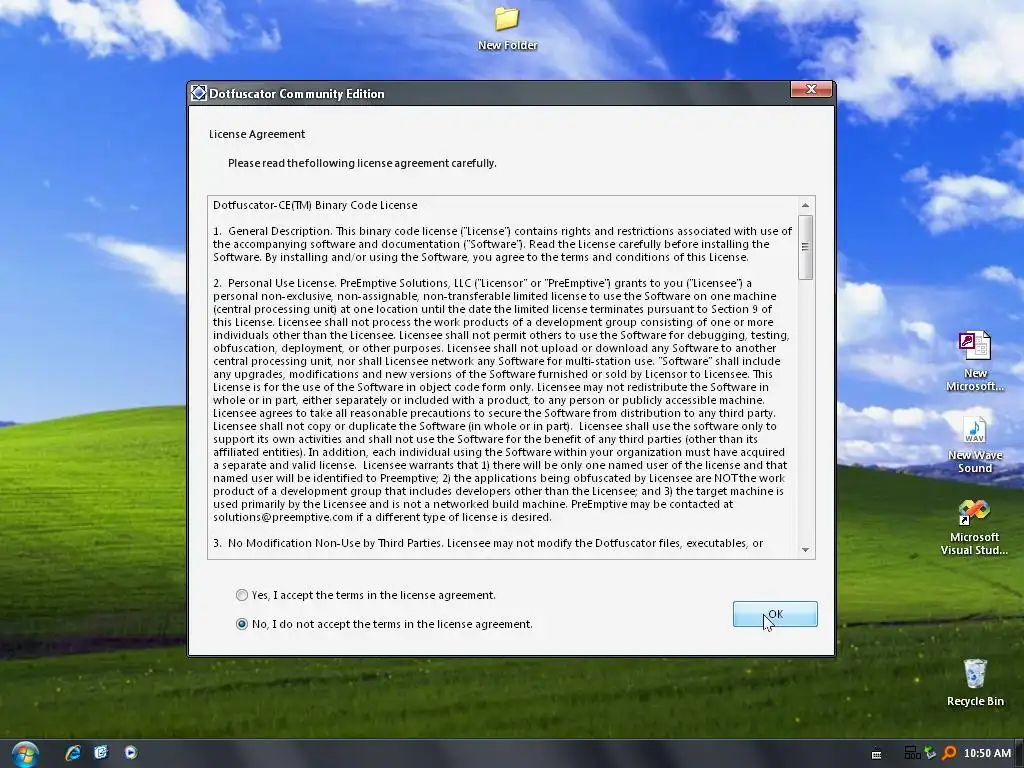Screen dimensions: 1024x768
Task: Select 'No, I do not accept' radio button
Action: [242, 624]
